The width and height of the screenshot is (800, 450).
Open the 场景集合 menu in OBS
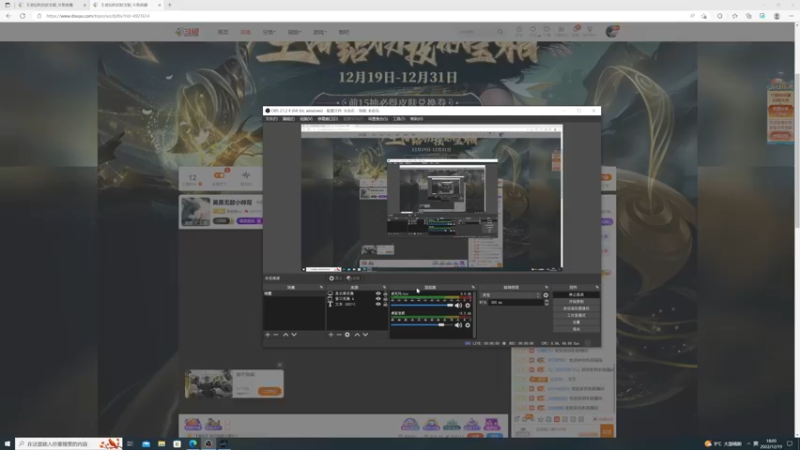(378, 119)
